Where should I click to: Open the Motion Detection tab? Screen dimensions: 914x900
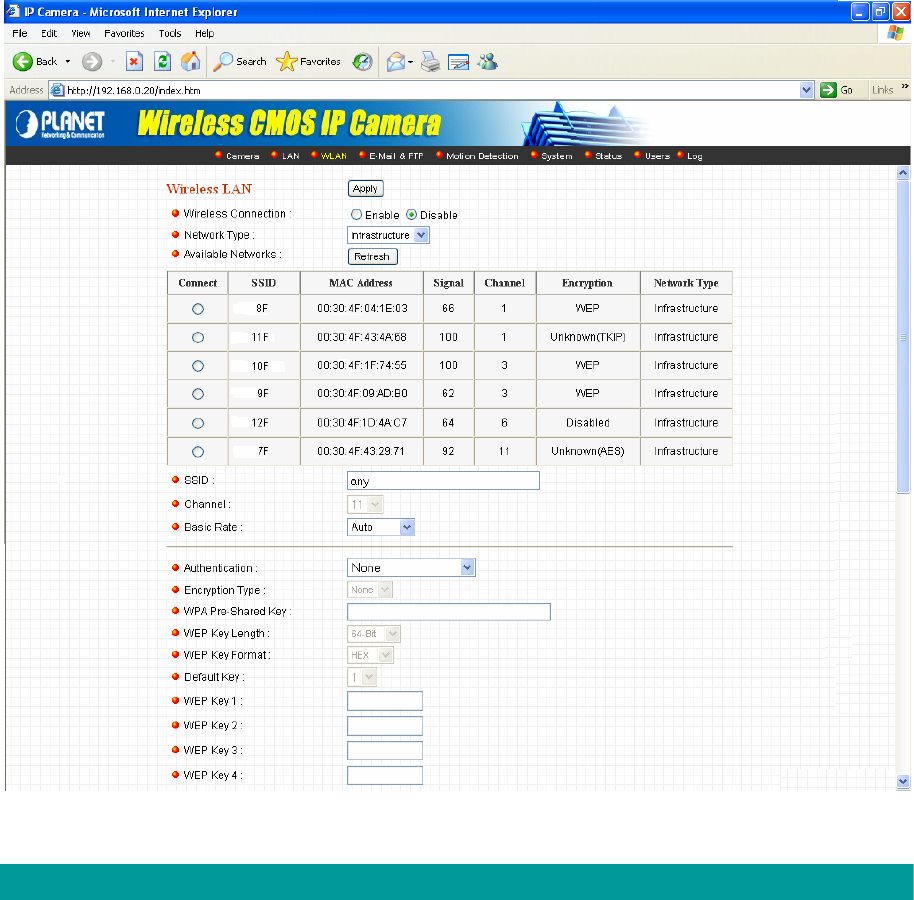pos(481,156)
